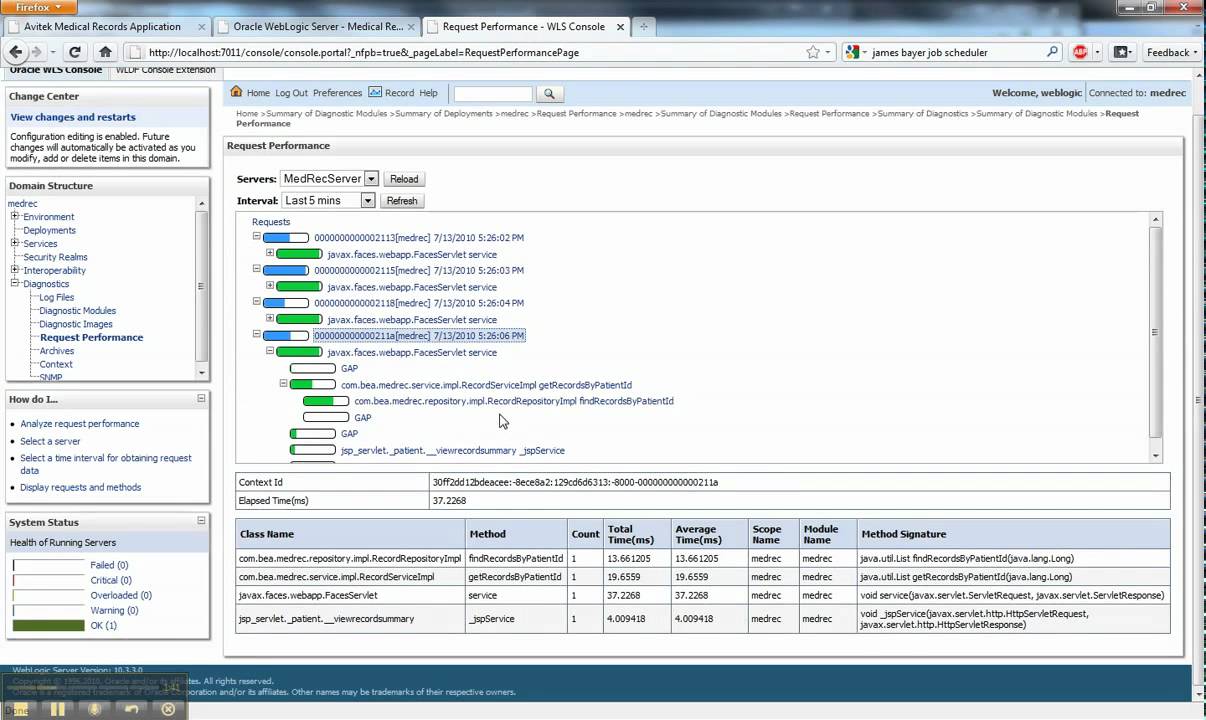Pause the screen recording overlay

[57, 709]
